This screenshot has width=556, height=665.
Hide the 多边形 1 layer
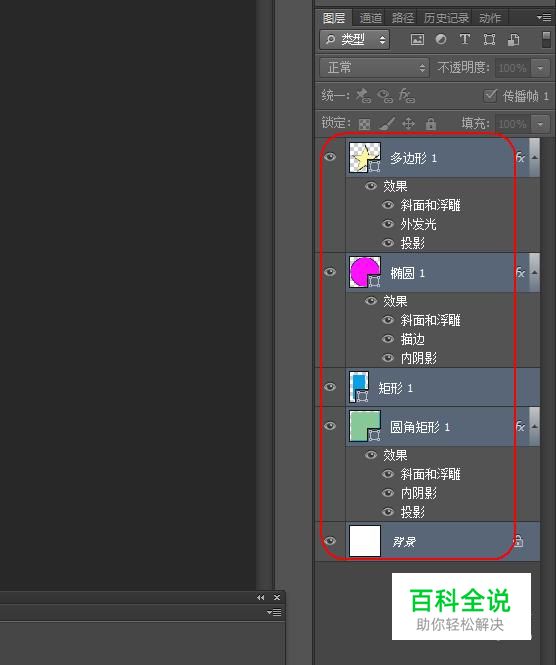pyautogui.click(x=330, y=157)
